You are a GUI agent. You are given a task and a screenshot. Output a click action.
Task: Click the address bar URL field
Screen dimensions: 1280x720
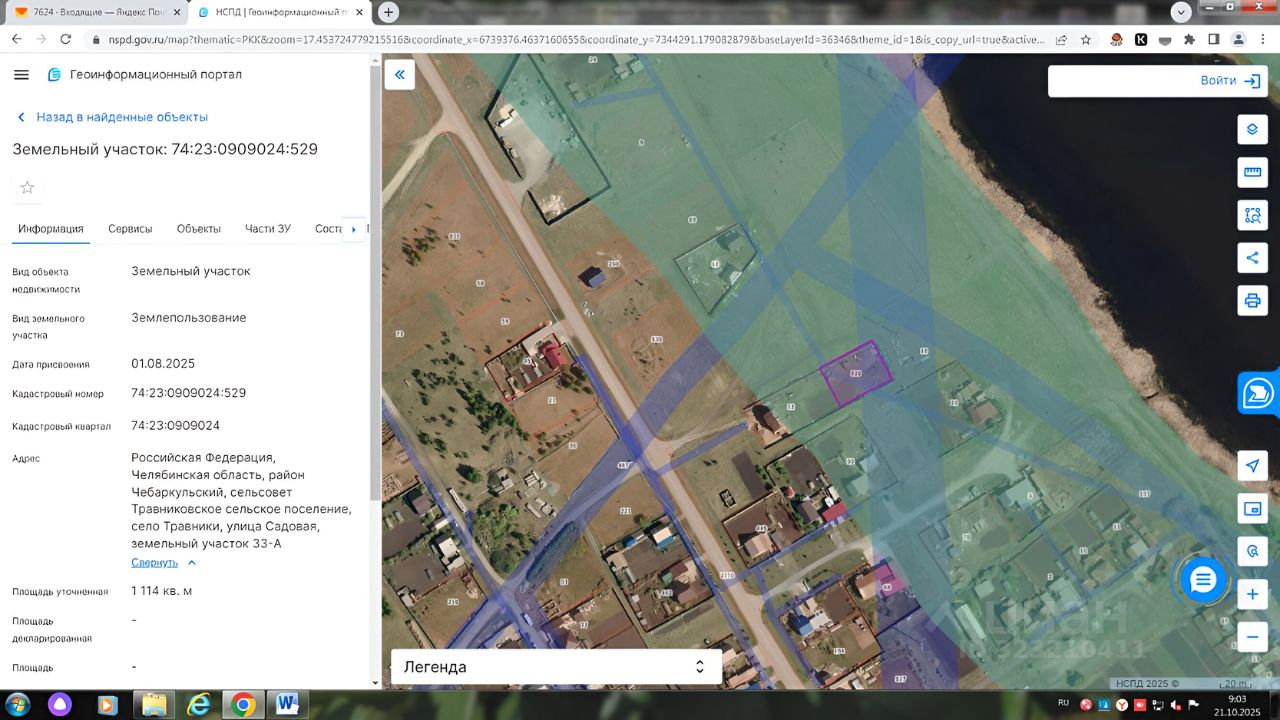[575, 40]
